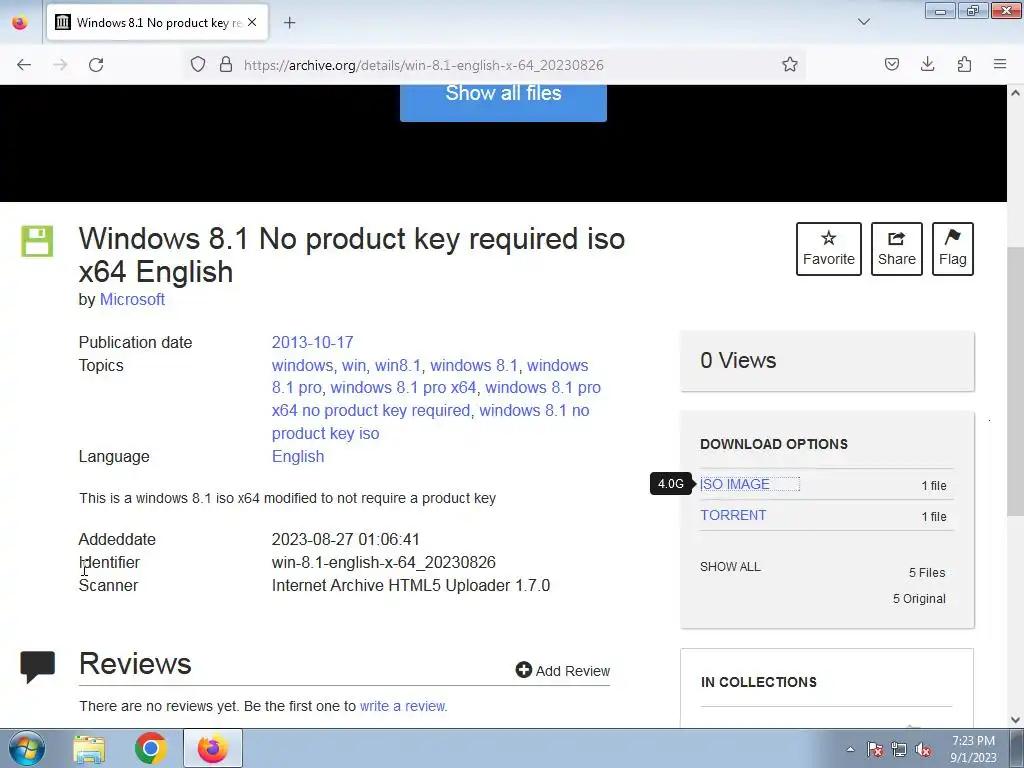
Task: Favorite this item with the star button
Action: [829, 249]
